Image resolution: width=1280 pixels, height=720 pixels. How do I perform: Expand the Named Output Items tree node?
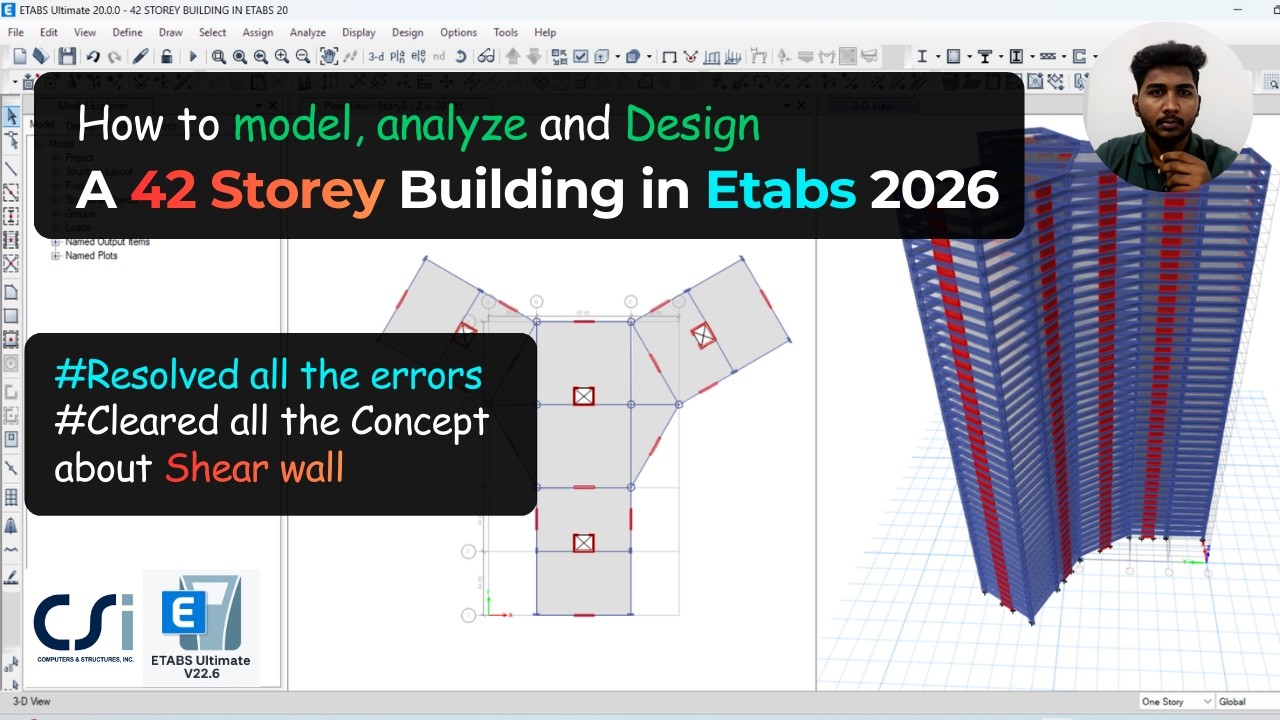(56, 242)
